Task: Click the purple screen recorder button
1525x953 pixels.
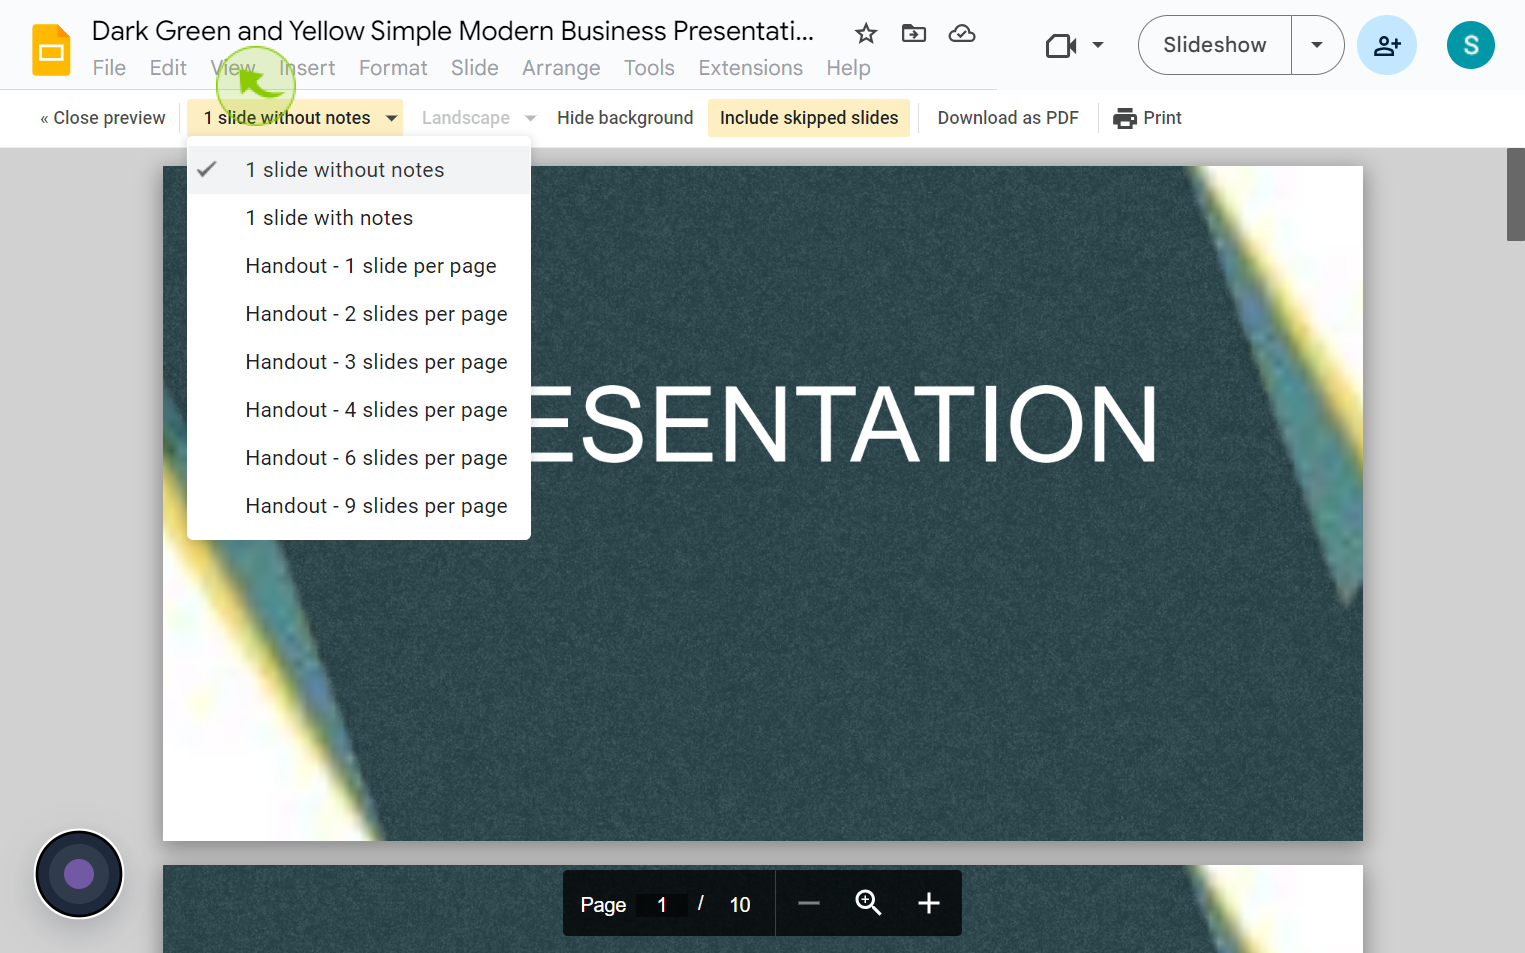Action: (79, 874)
